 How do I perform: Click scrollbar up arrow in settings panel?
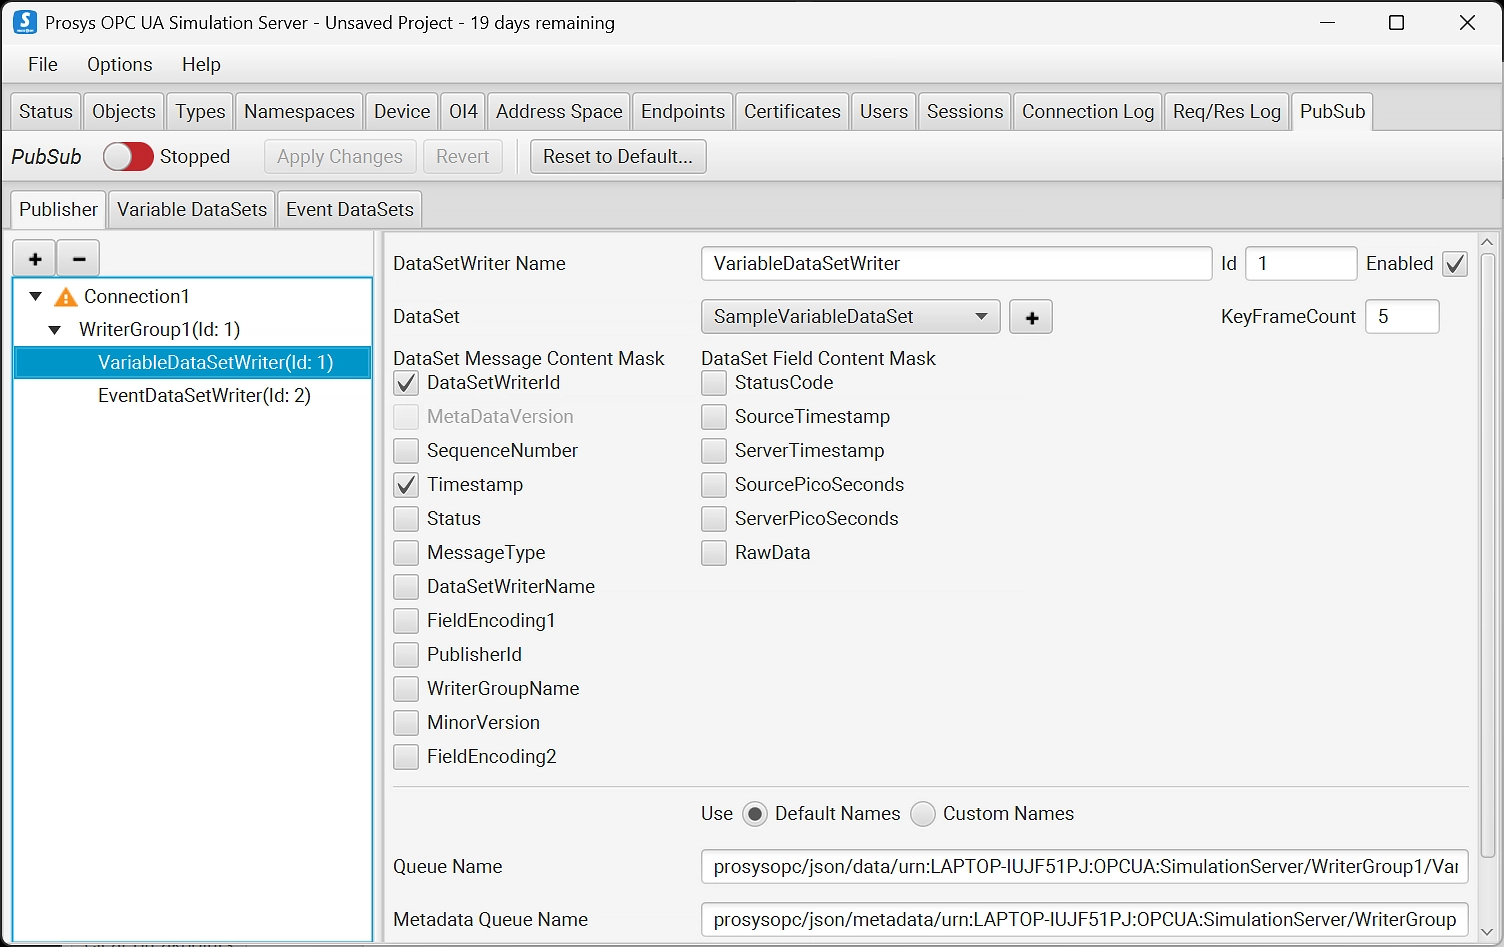[x=1487, y=242]
